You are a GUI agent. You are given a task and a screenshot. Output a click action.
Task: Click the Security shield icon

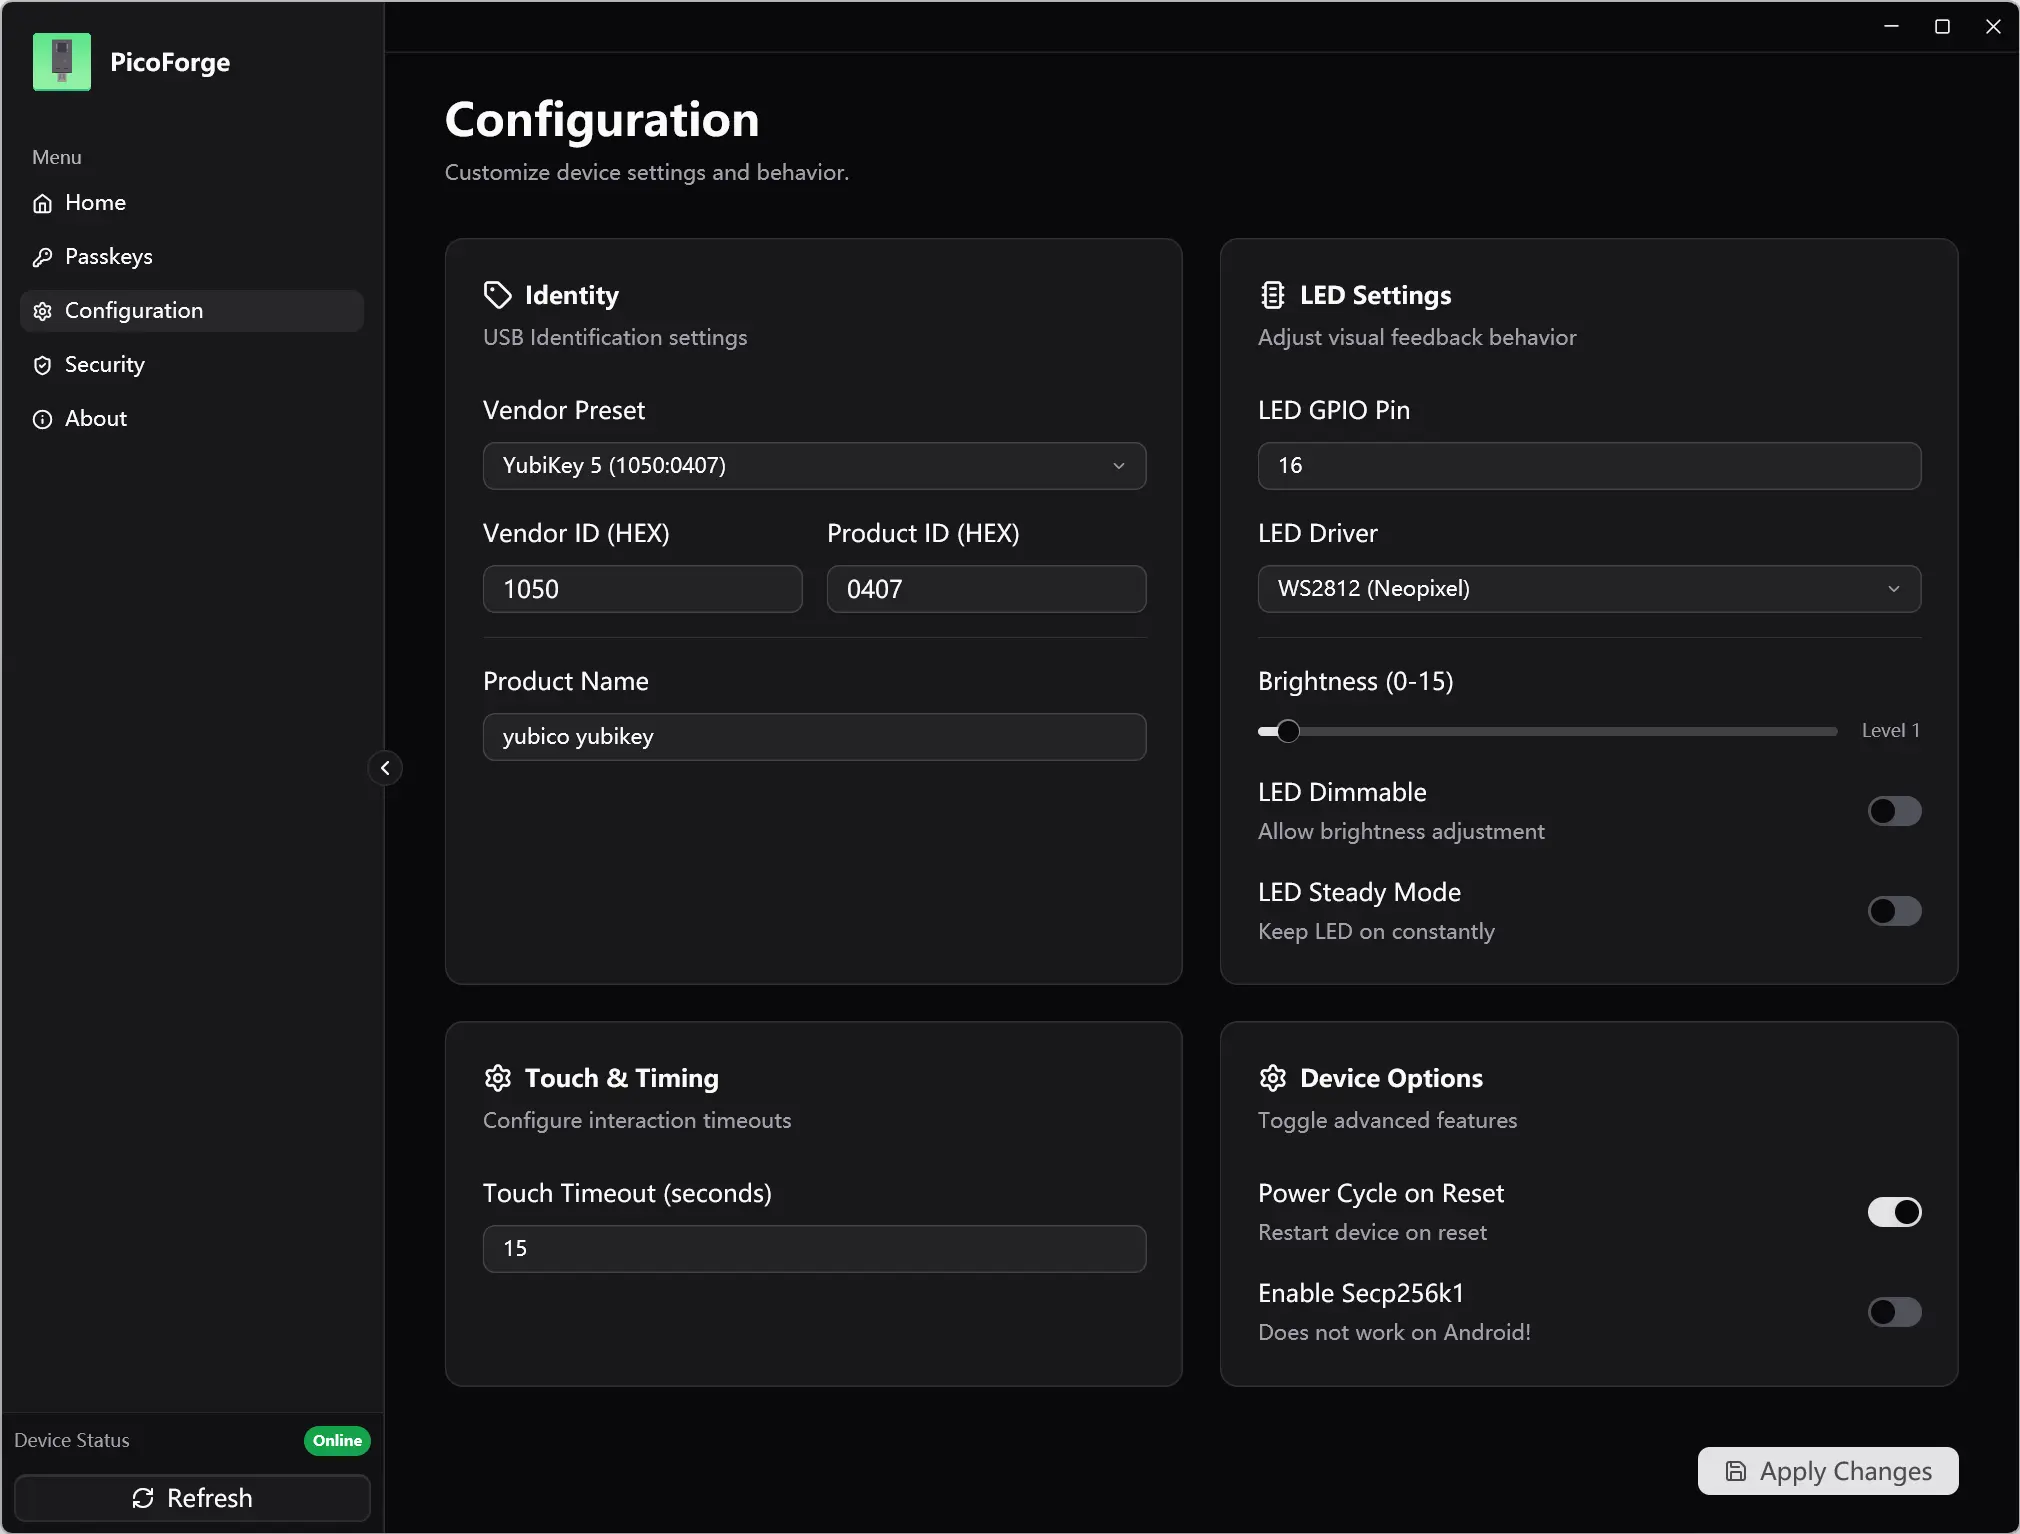[x=42, y=365]
